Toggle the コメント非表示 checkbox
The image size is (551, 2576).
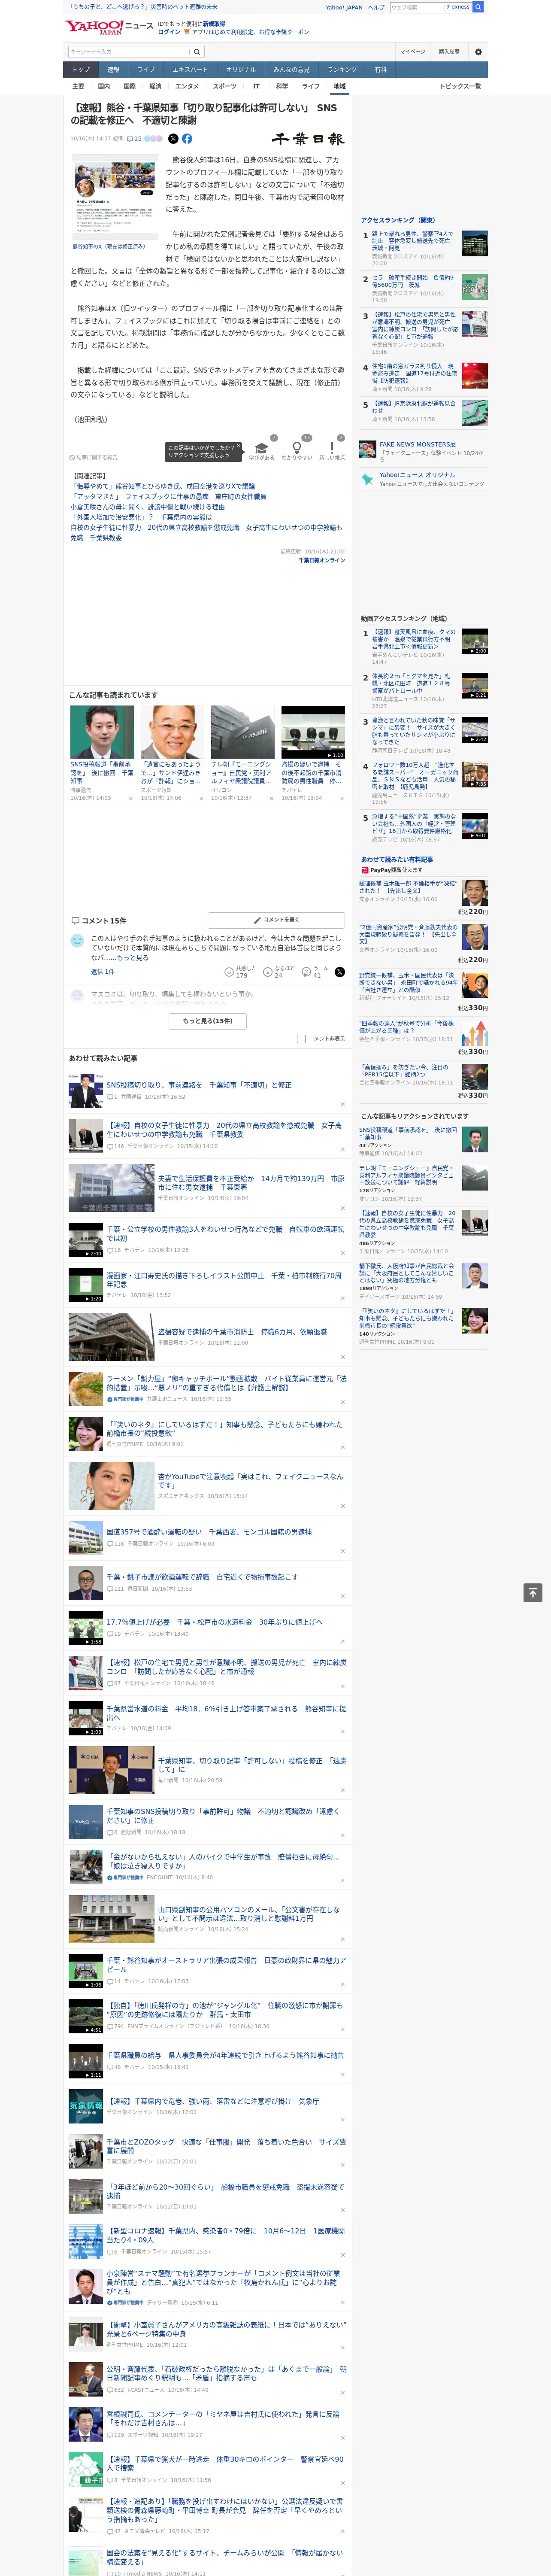click(x=301, y=1039)
